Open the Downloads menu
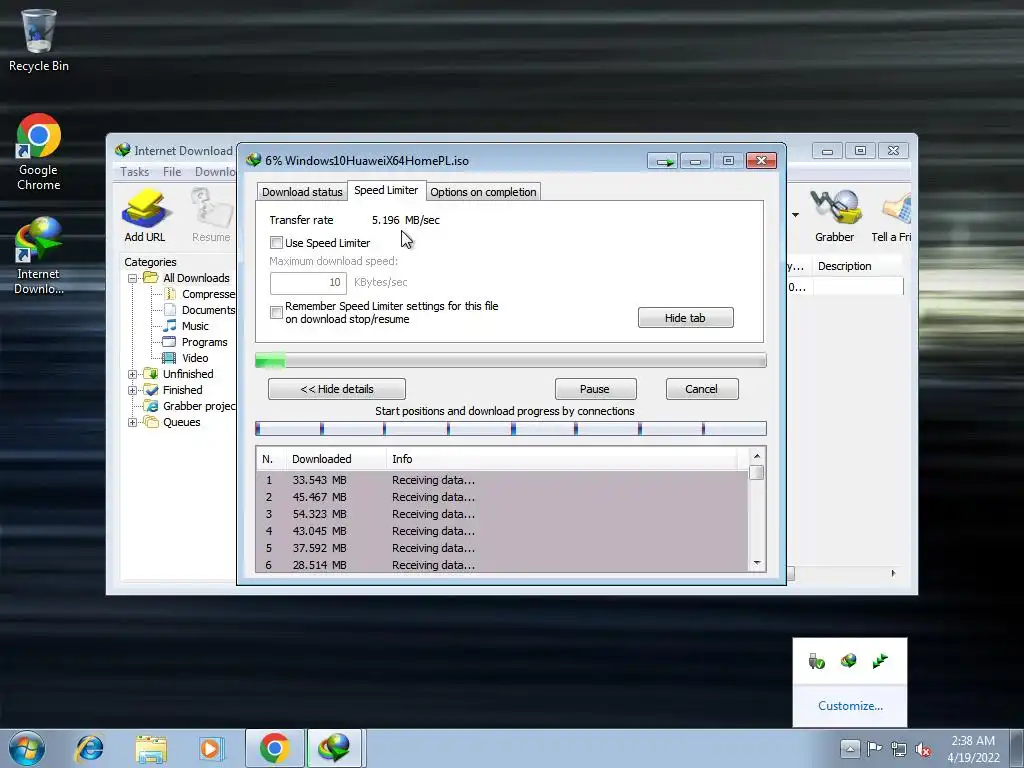This screenshot has width=1024, height=768. point(216,172)
